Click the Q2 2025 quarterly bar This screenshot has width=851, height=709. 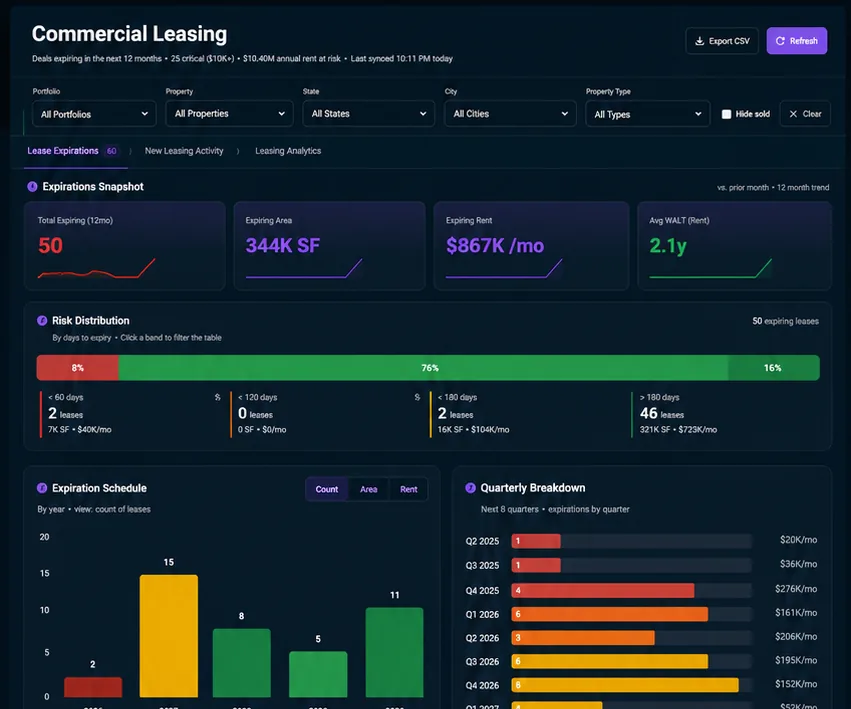[x=536, y=541]
